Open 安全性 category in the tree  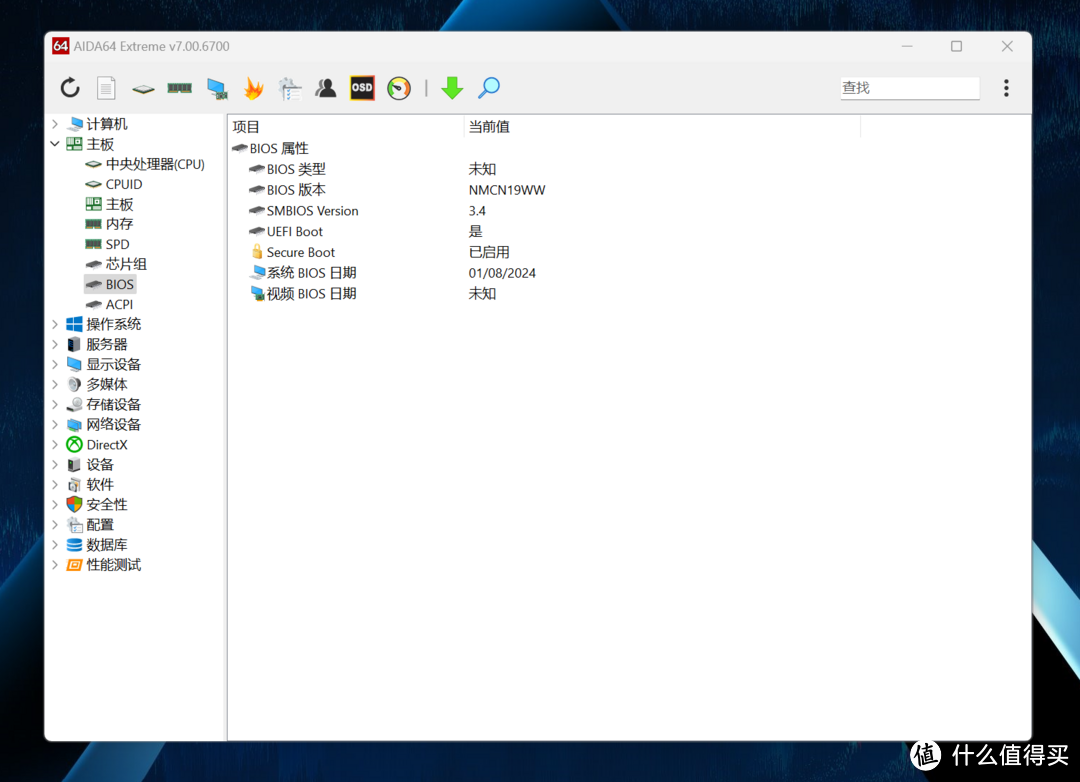click(x=97, y=504)
